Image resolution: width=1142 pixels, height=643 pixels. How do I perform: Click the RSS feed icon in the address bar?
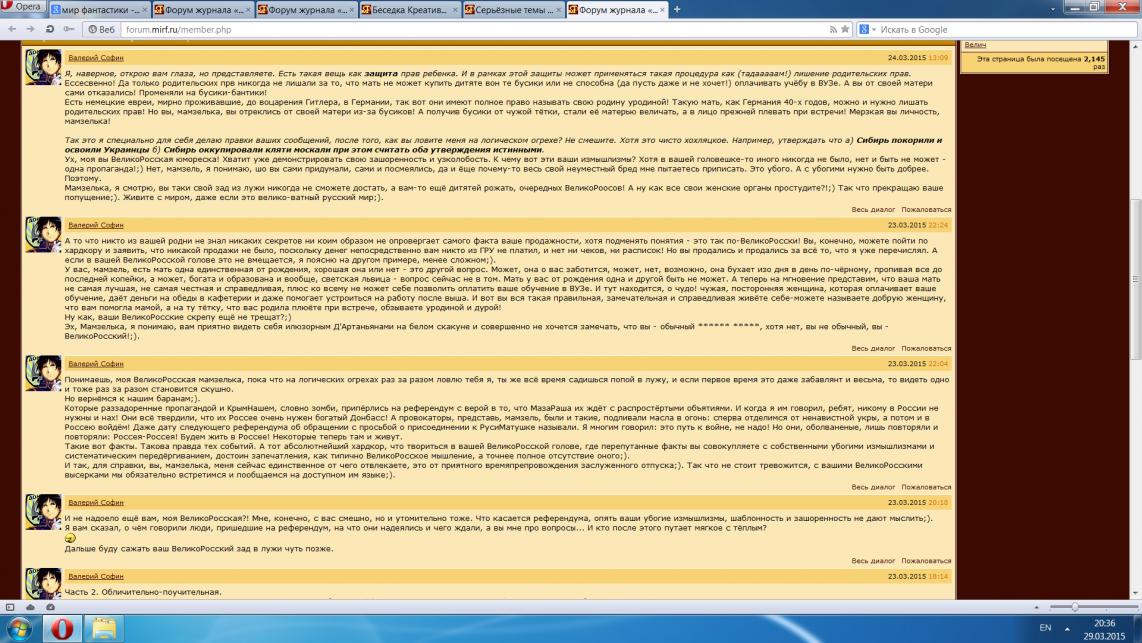833,30
